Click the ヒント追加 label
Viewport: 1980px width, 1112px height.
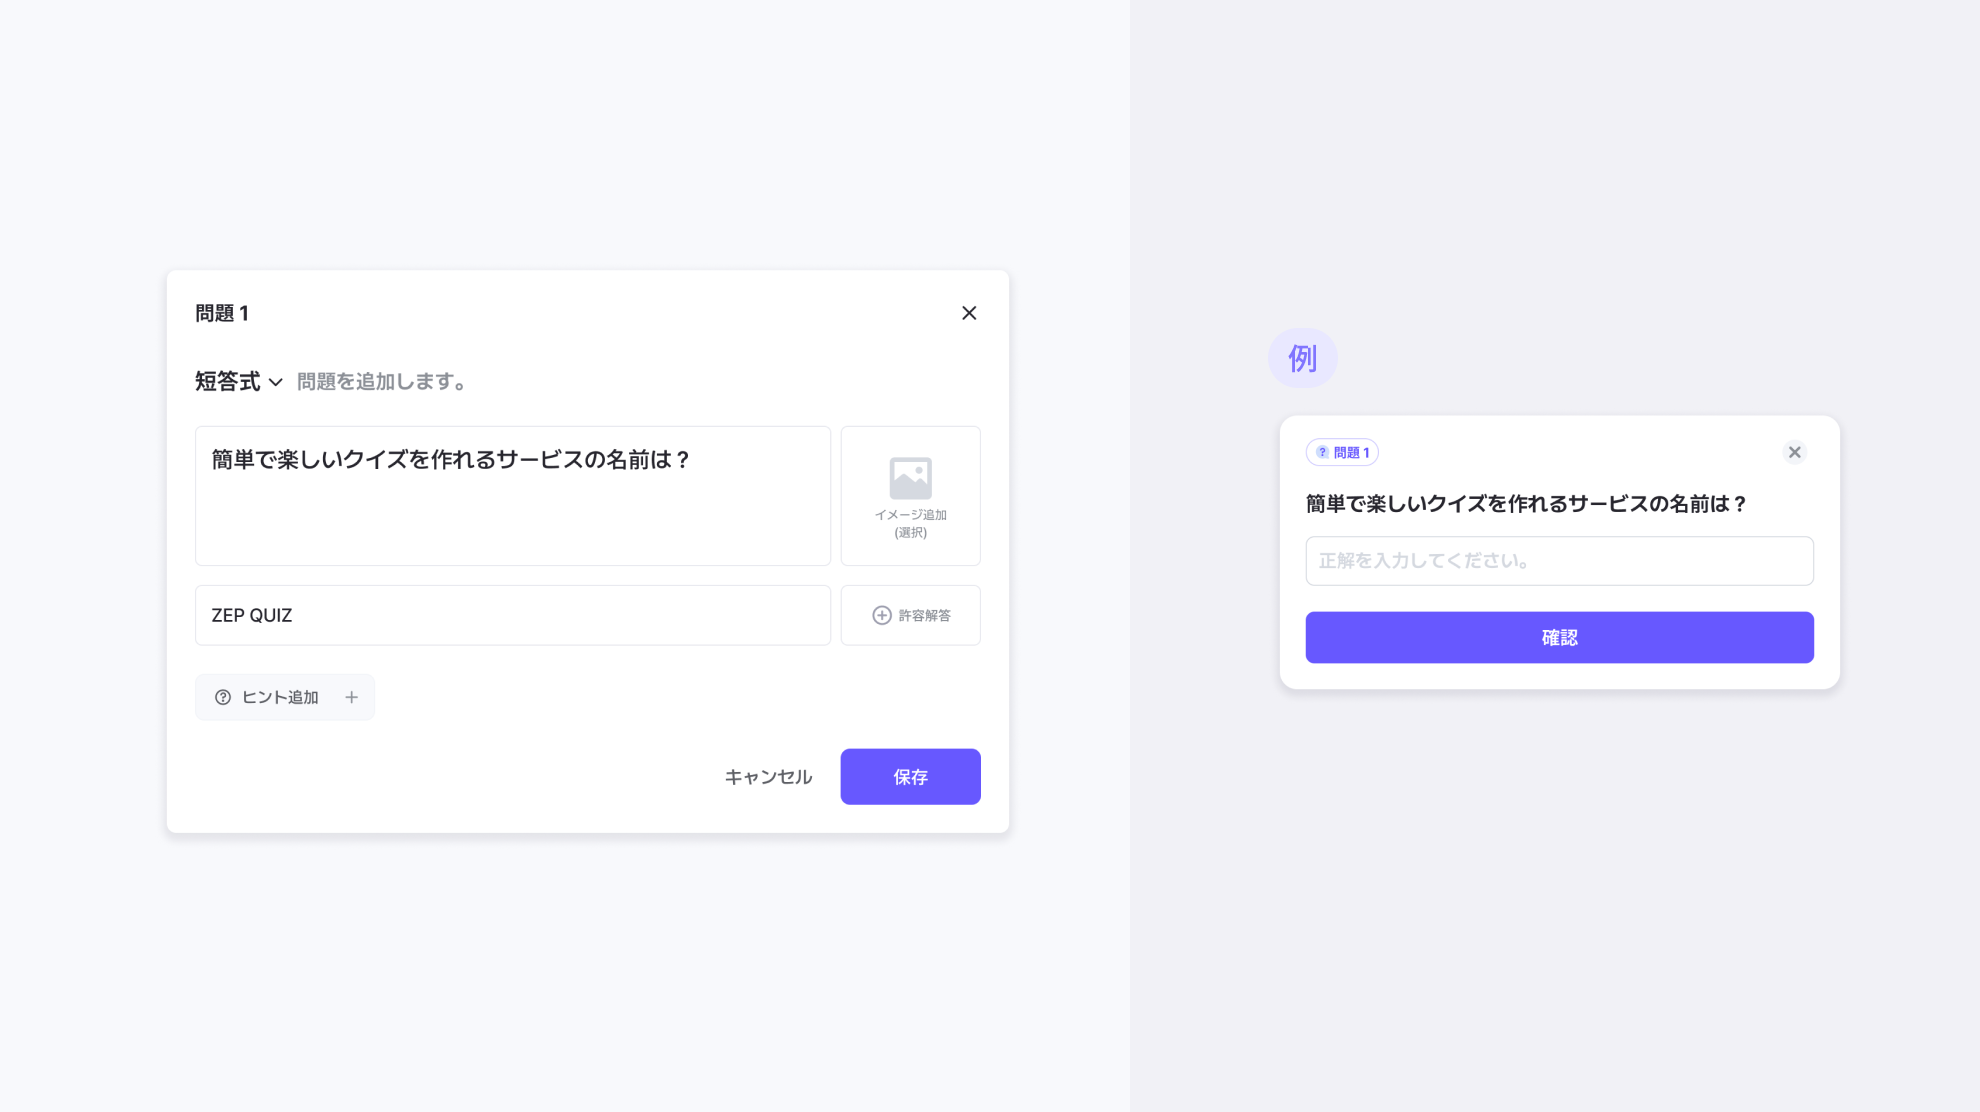click(x=280, y=697)
